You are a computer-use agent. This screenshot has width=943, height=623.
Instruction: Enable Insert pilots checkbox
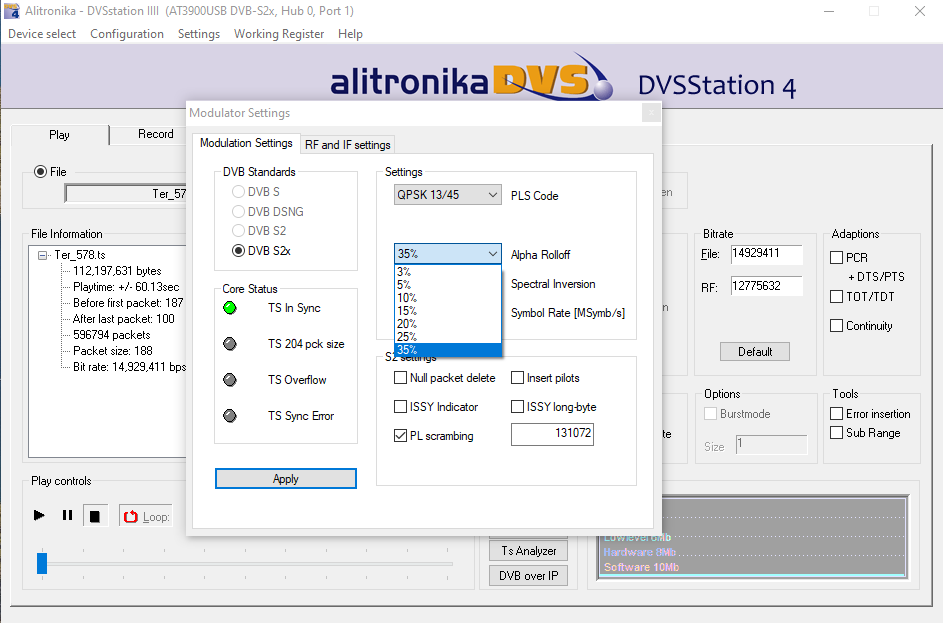click(517, 378)
